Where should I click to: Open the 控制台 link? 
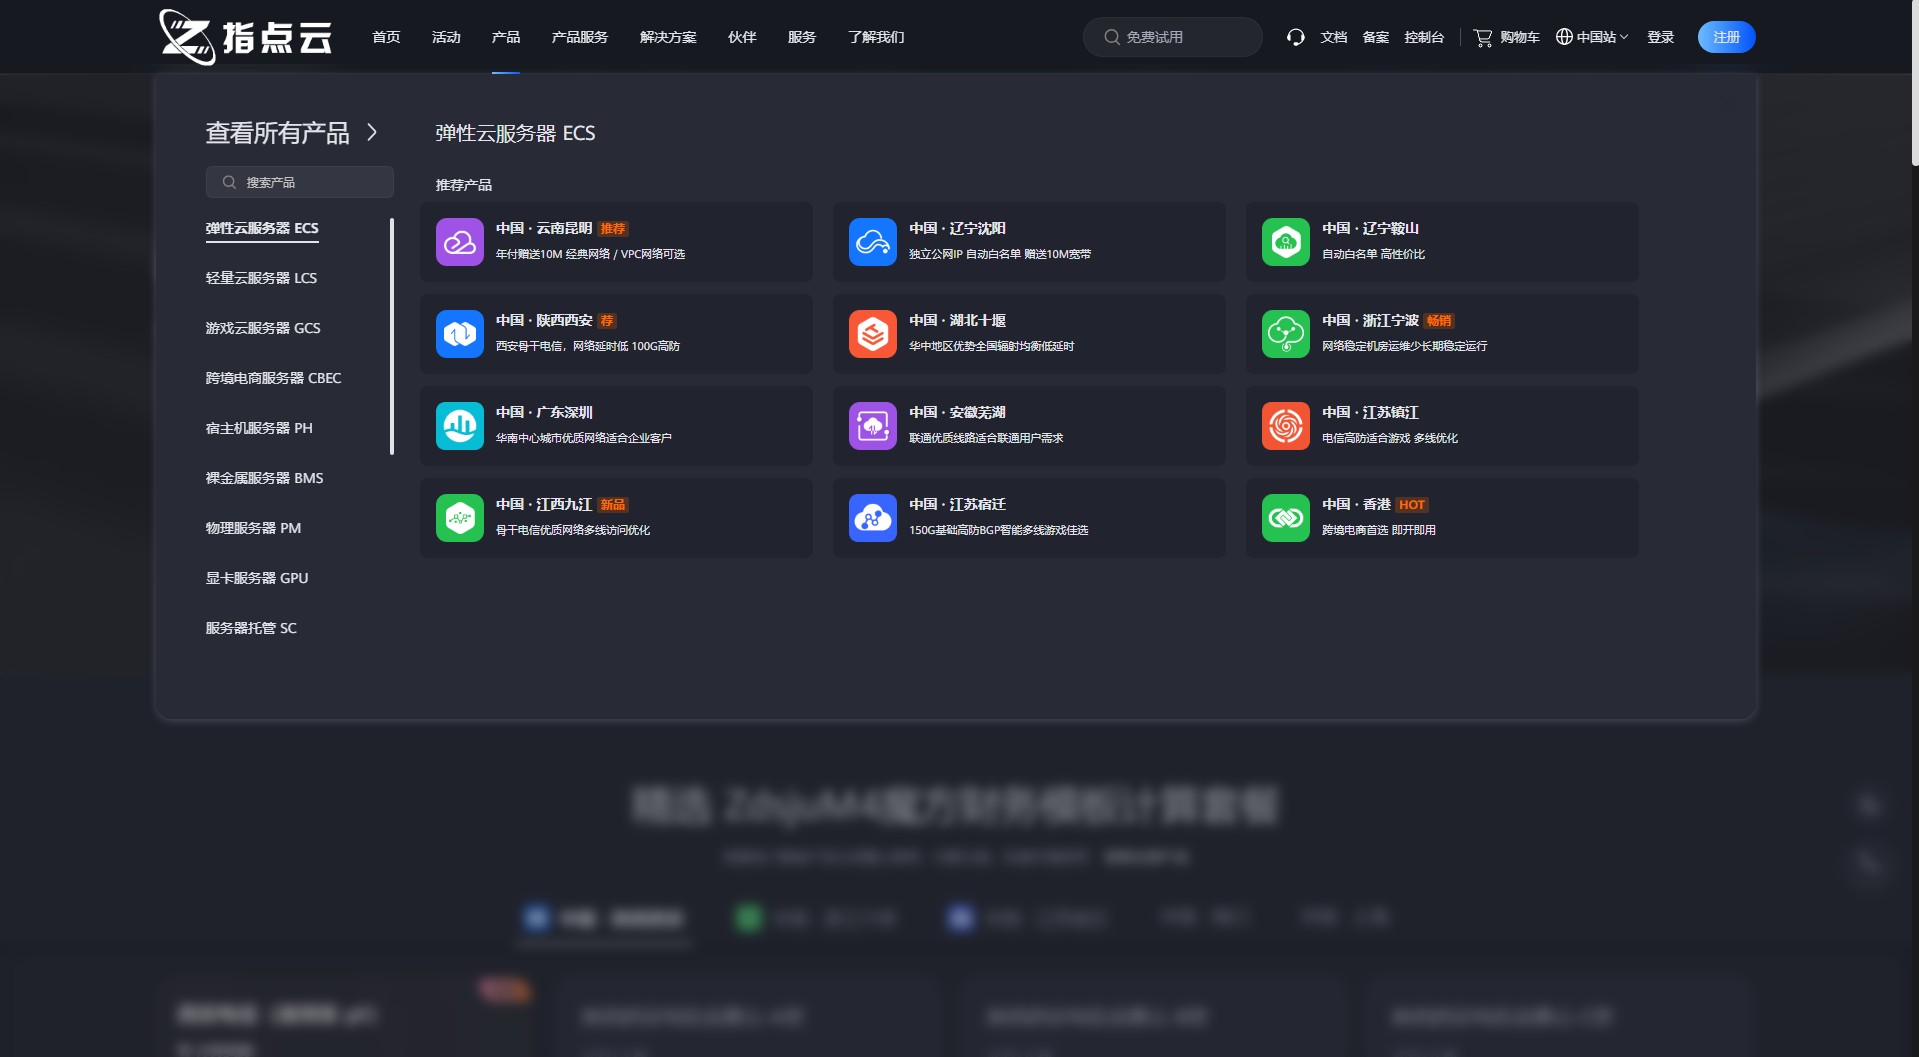pyautogui.click(x=1424, y=37)
